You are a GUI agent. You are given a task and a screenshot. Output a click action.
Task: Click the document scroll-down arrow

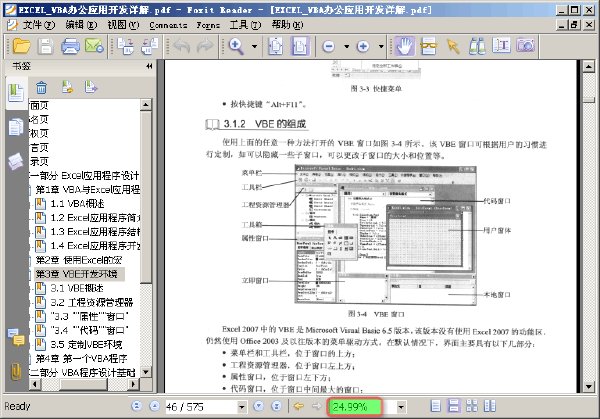pyautogui.click(x=589, y=386)
